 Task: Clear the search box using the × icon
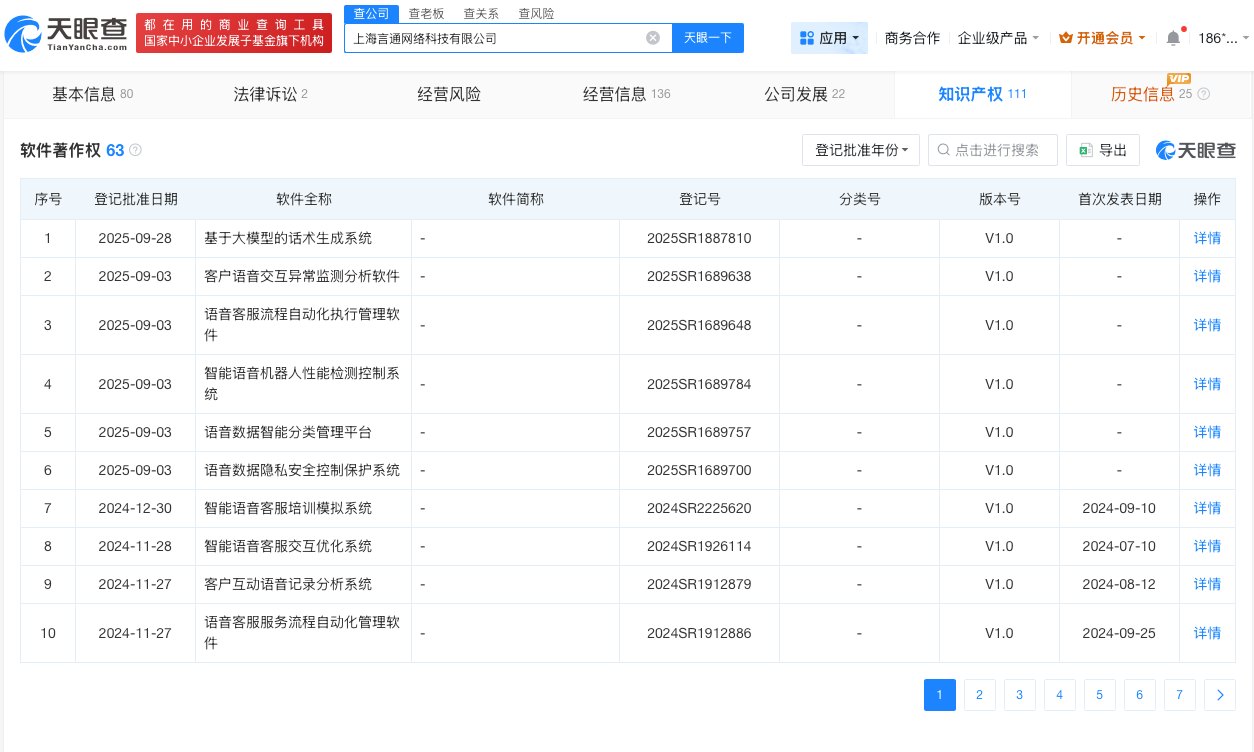pyautogui.click(x=653, y=38)
